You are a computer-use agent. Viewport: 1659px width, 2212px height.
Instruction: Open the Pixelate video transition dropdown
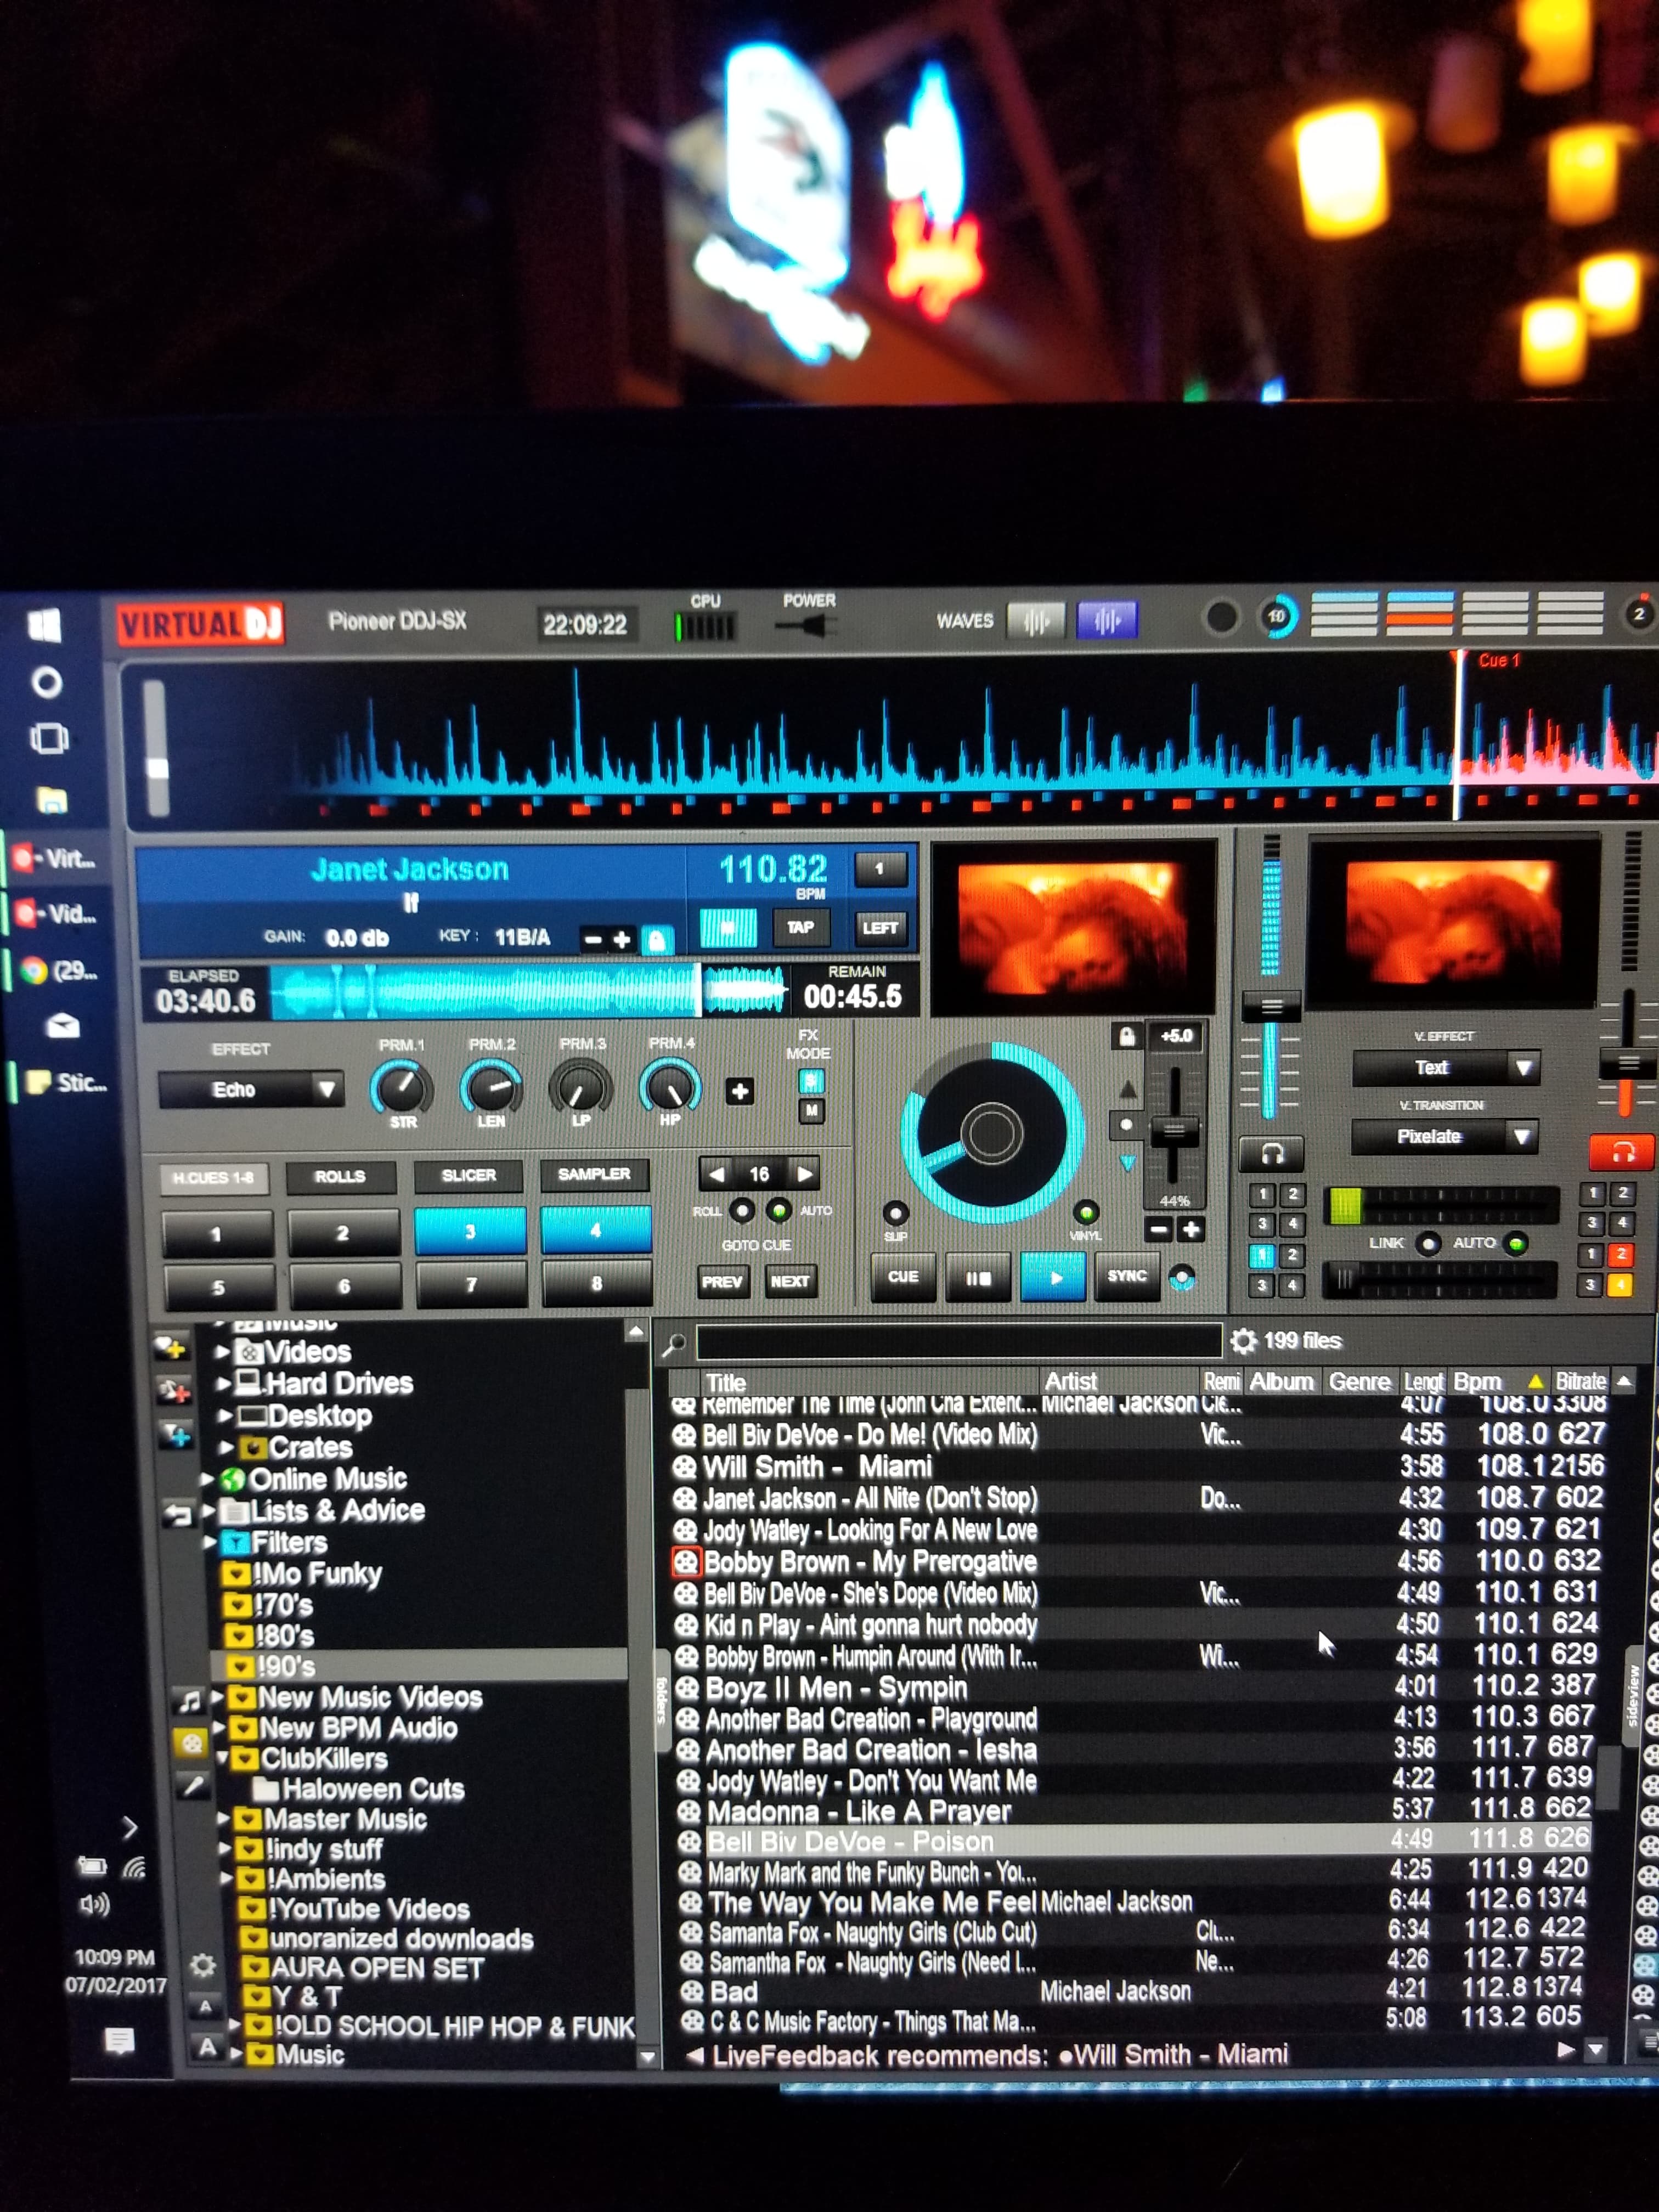[1444, 1137]
